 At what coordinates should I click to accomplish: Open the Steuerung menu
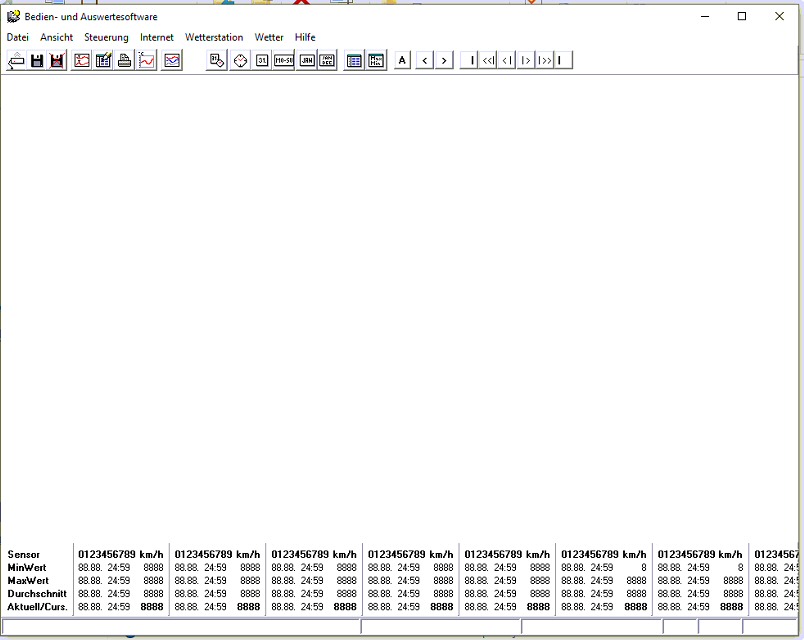(x=106, y=37)
